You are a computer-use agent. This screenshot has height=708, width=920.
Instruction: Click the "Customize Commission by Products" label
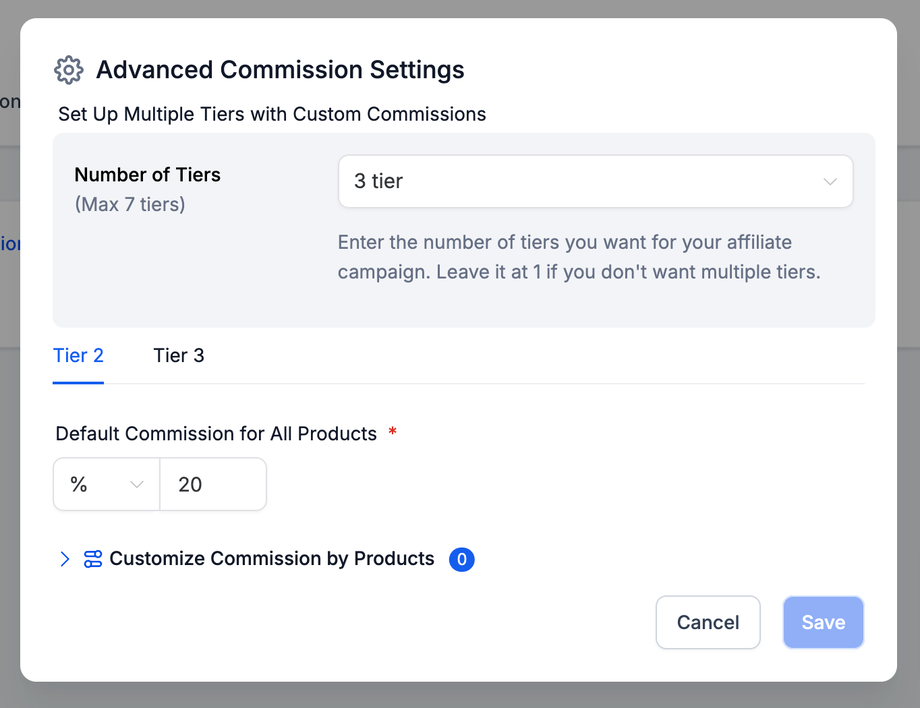(272, 559)
